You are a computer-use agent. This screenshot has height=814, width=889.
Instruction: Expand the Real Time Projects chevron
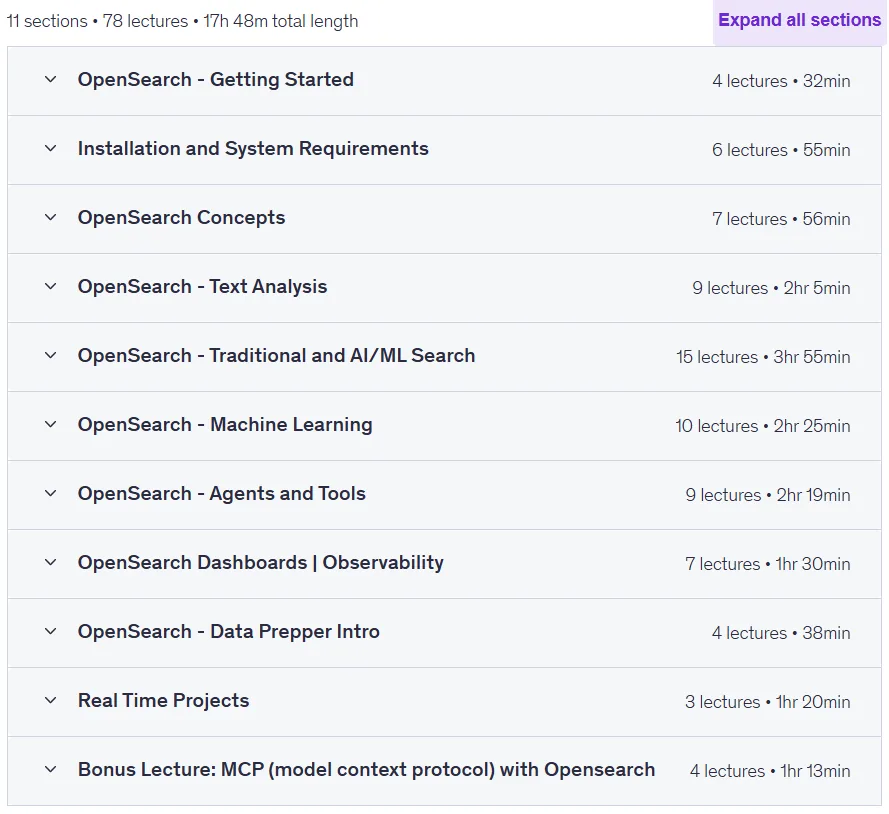pos(50,701)
